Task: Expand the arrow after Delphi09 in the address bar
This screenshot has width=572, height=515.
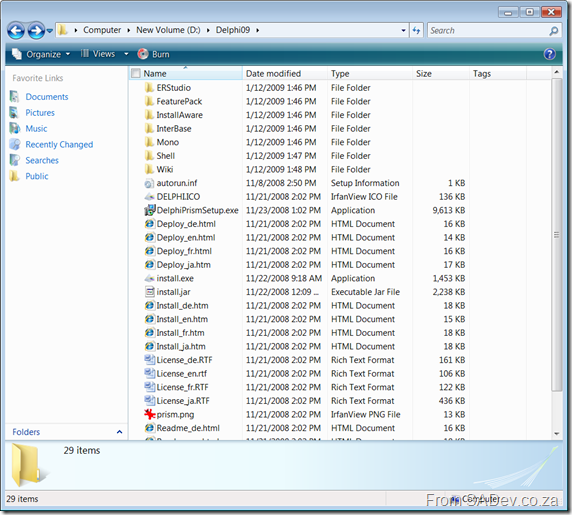Action: [258, 30]
